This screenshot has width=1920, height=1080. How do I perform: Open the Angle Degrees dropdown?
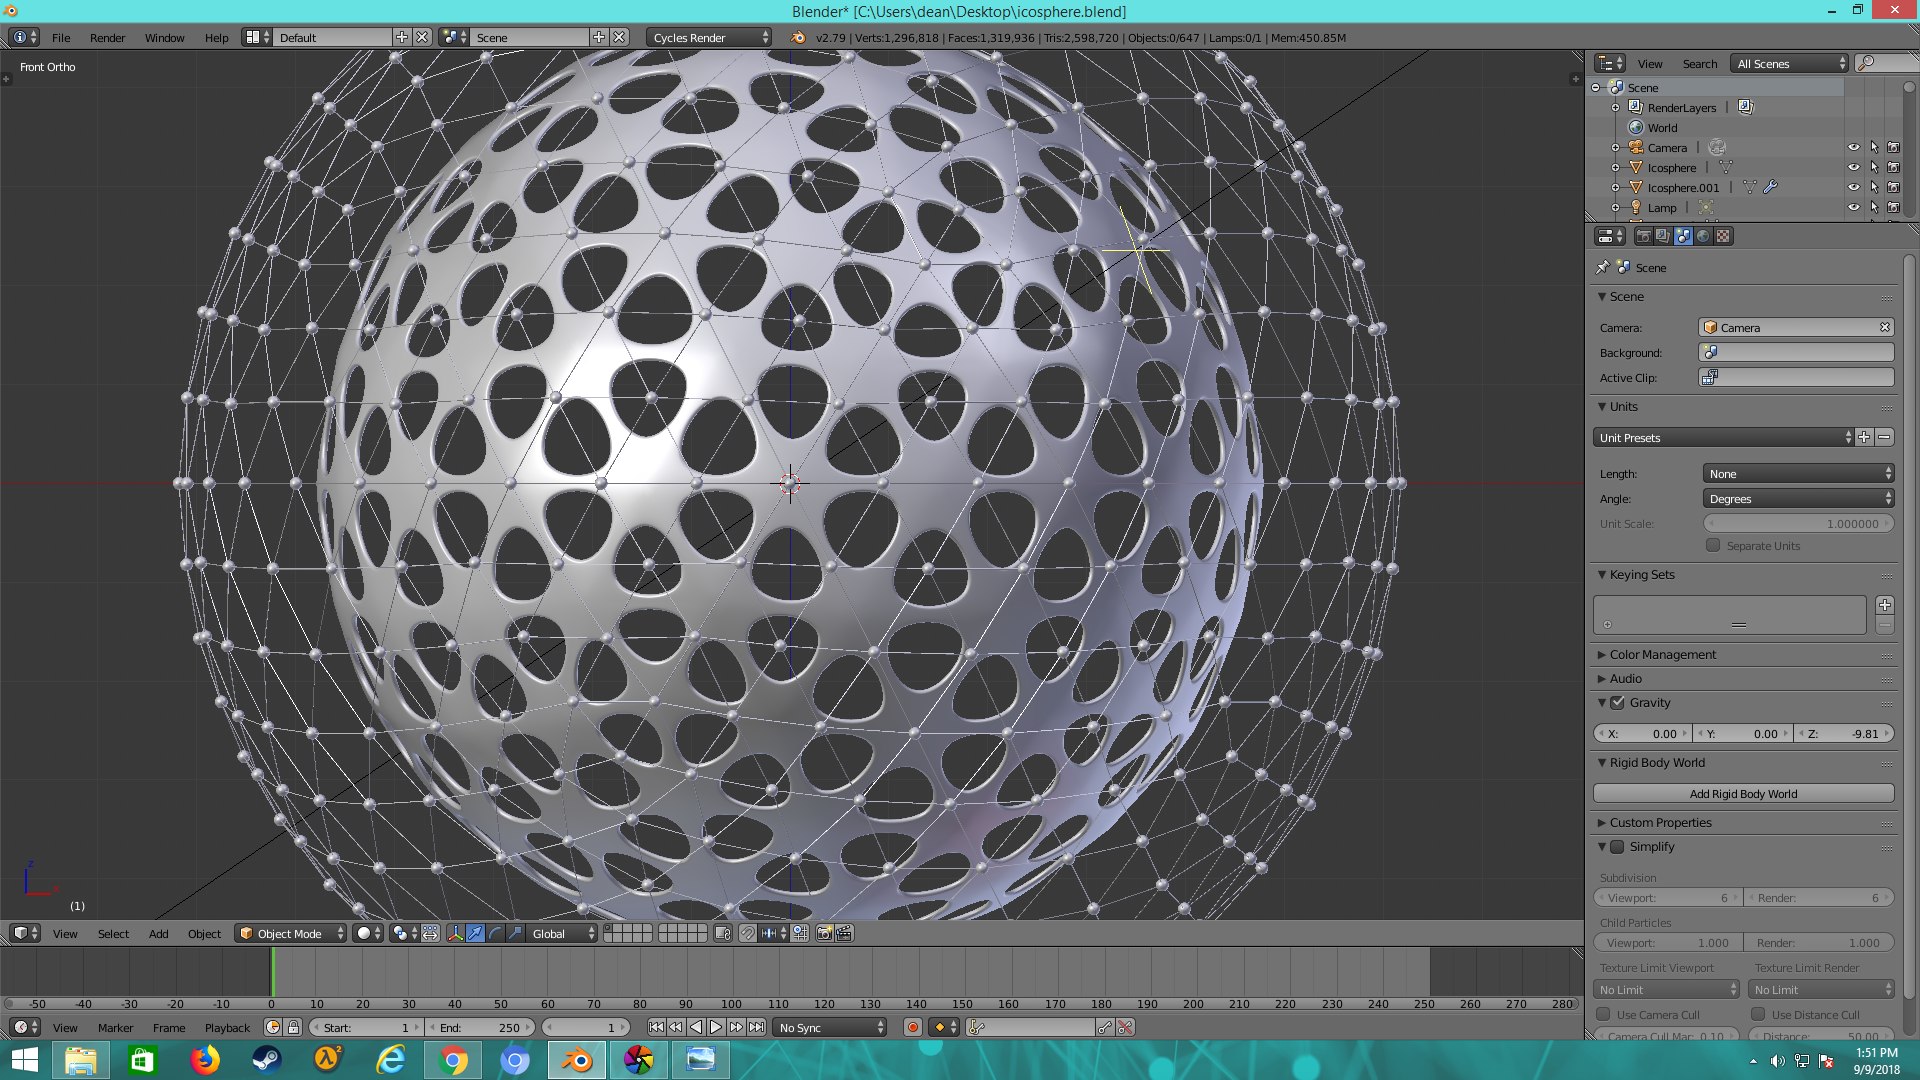coord(1798,498)
